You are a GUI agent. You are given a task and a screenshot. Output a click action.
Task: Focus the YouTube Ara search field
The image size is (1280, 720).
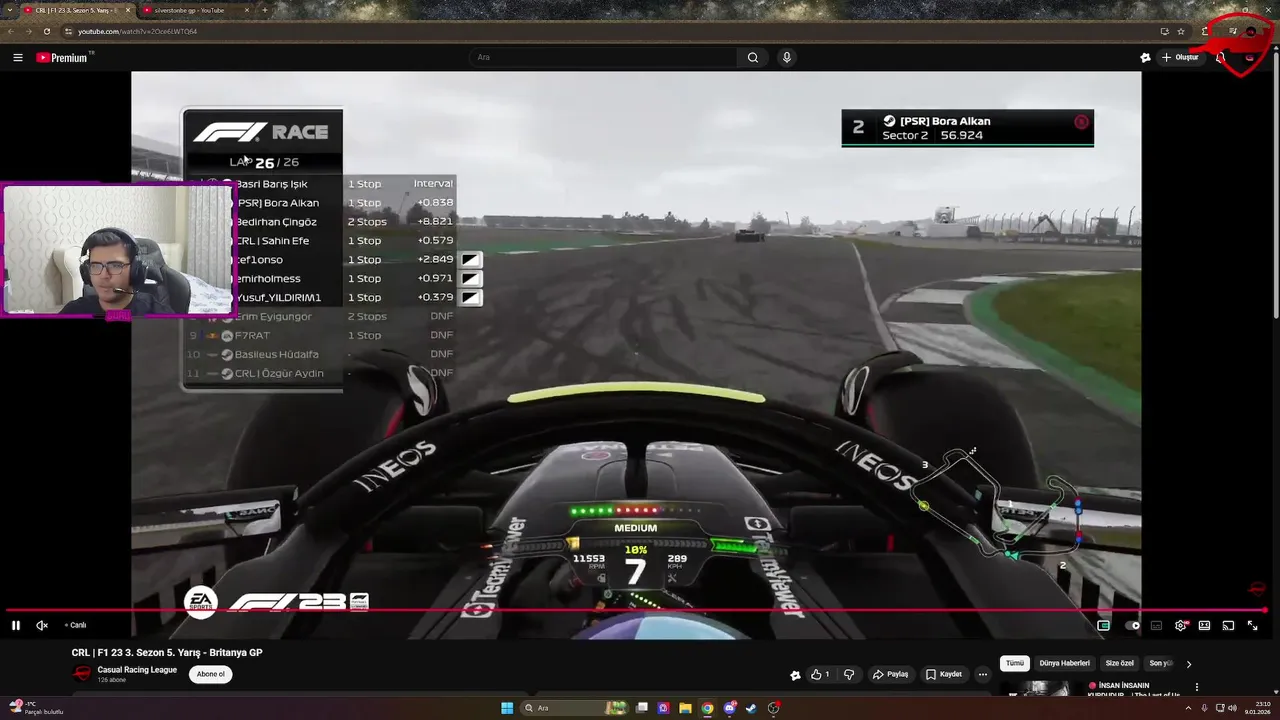[605, 57]
